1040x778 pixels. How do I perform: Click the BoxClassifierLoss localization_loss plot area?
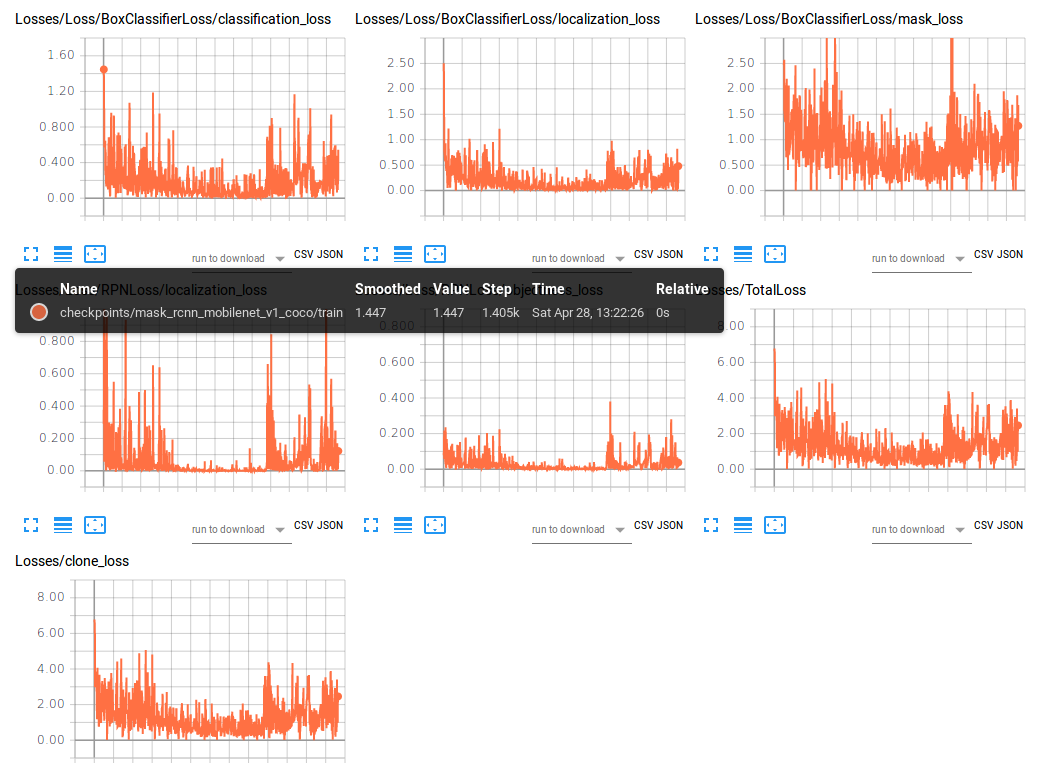click(x=554, y=127)
